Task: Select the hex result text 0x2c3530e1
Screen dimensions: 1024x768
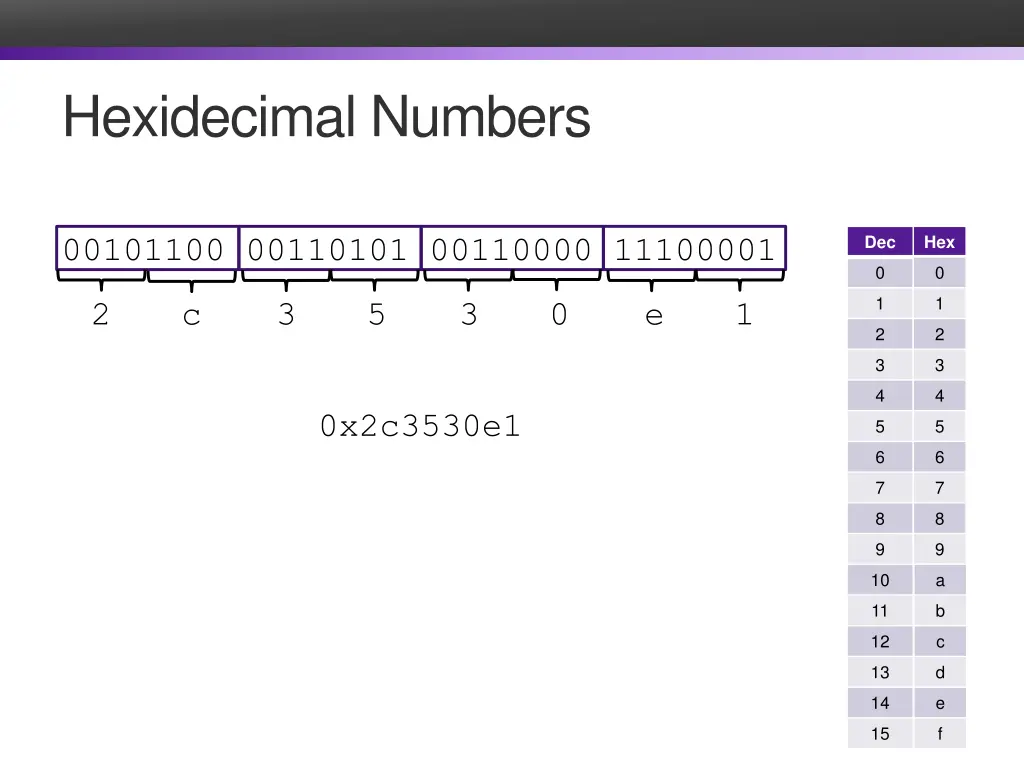Action: pyautogui.click(x=419, y=426)
